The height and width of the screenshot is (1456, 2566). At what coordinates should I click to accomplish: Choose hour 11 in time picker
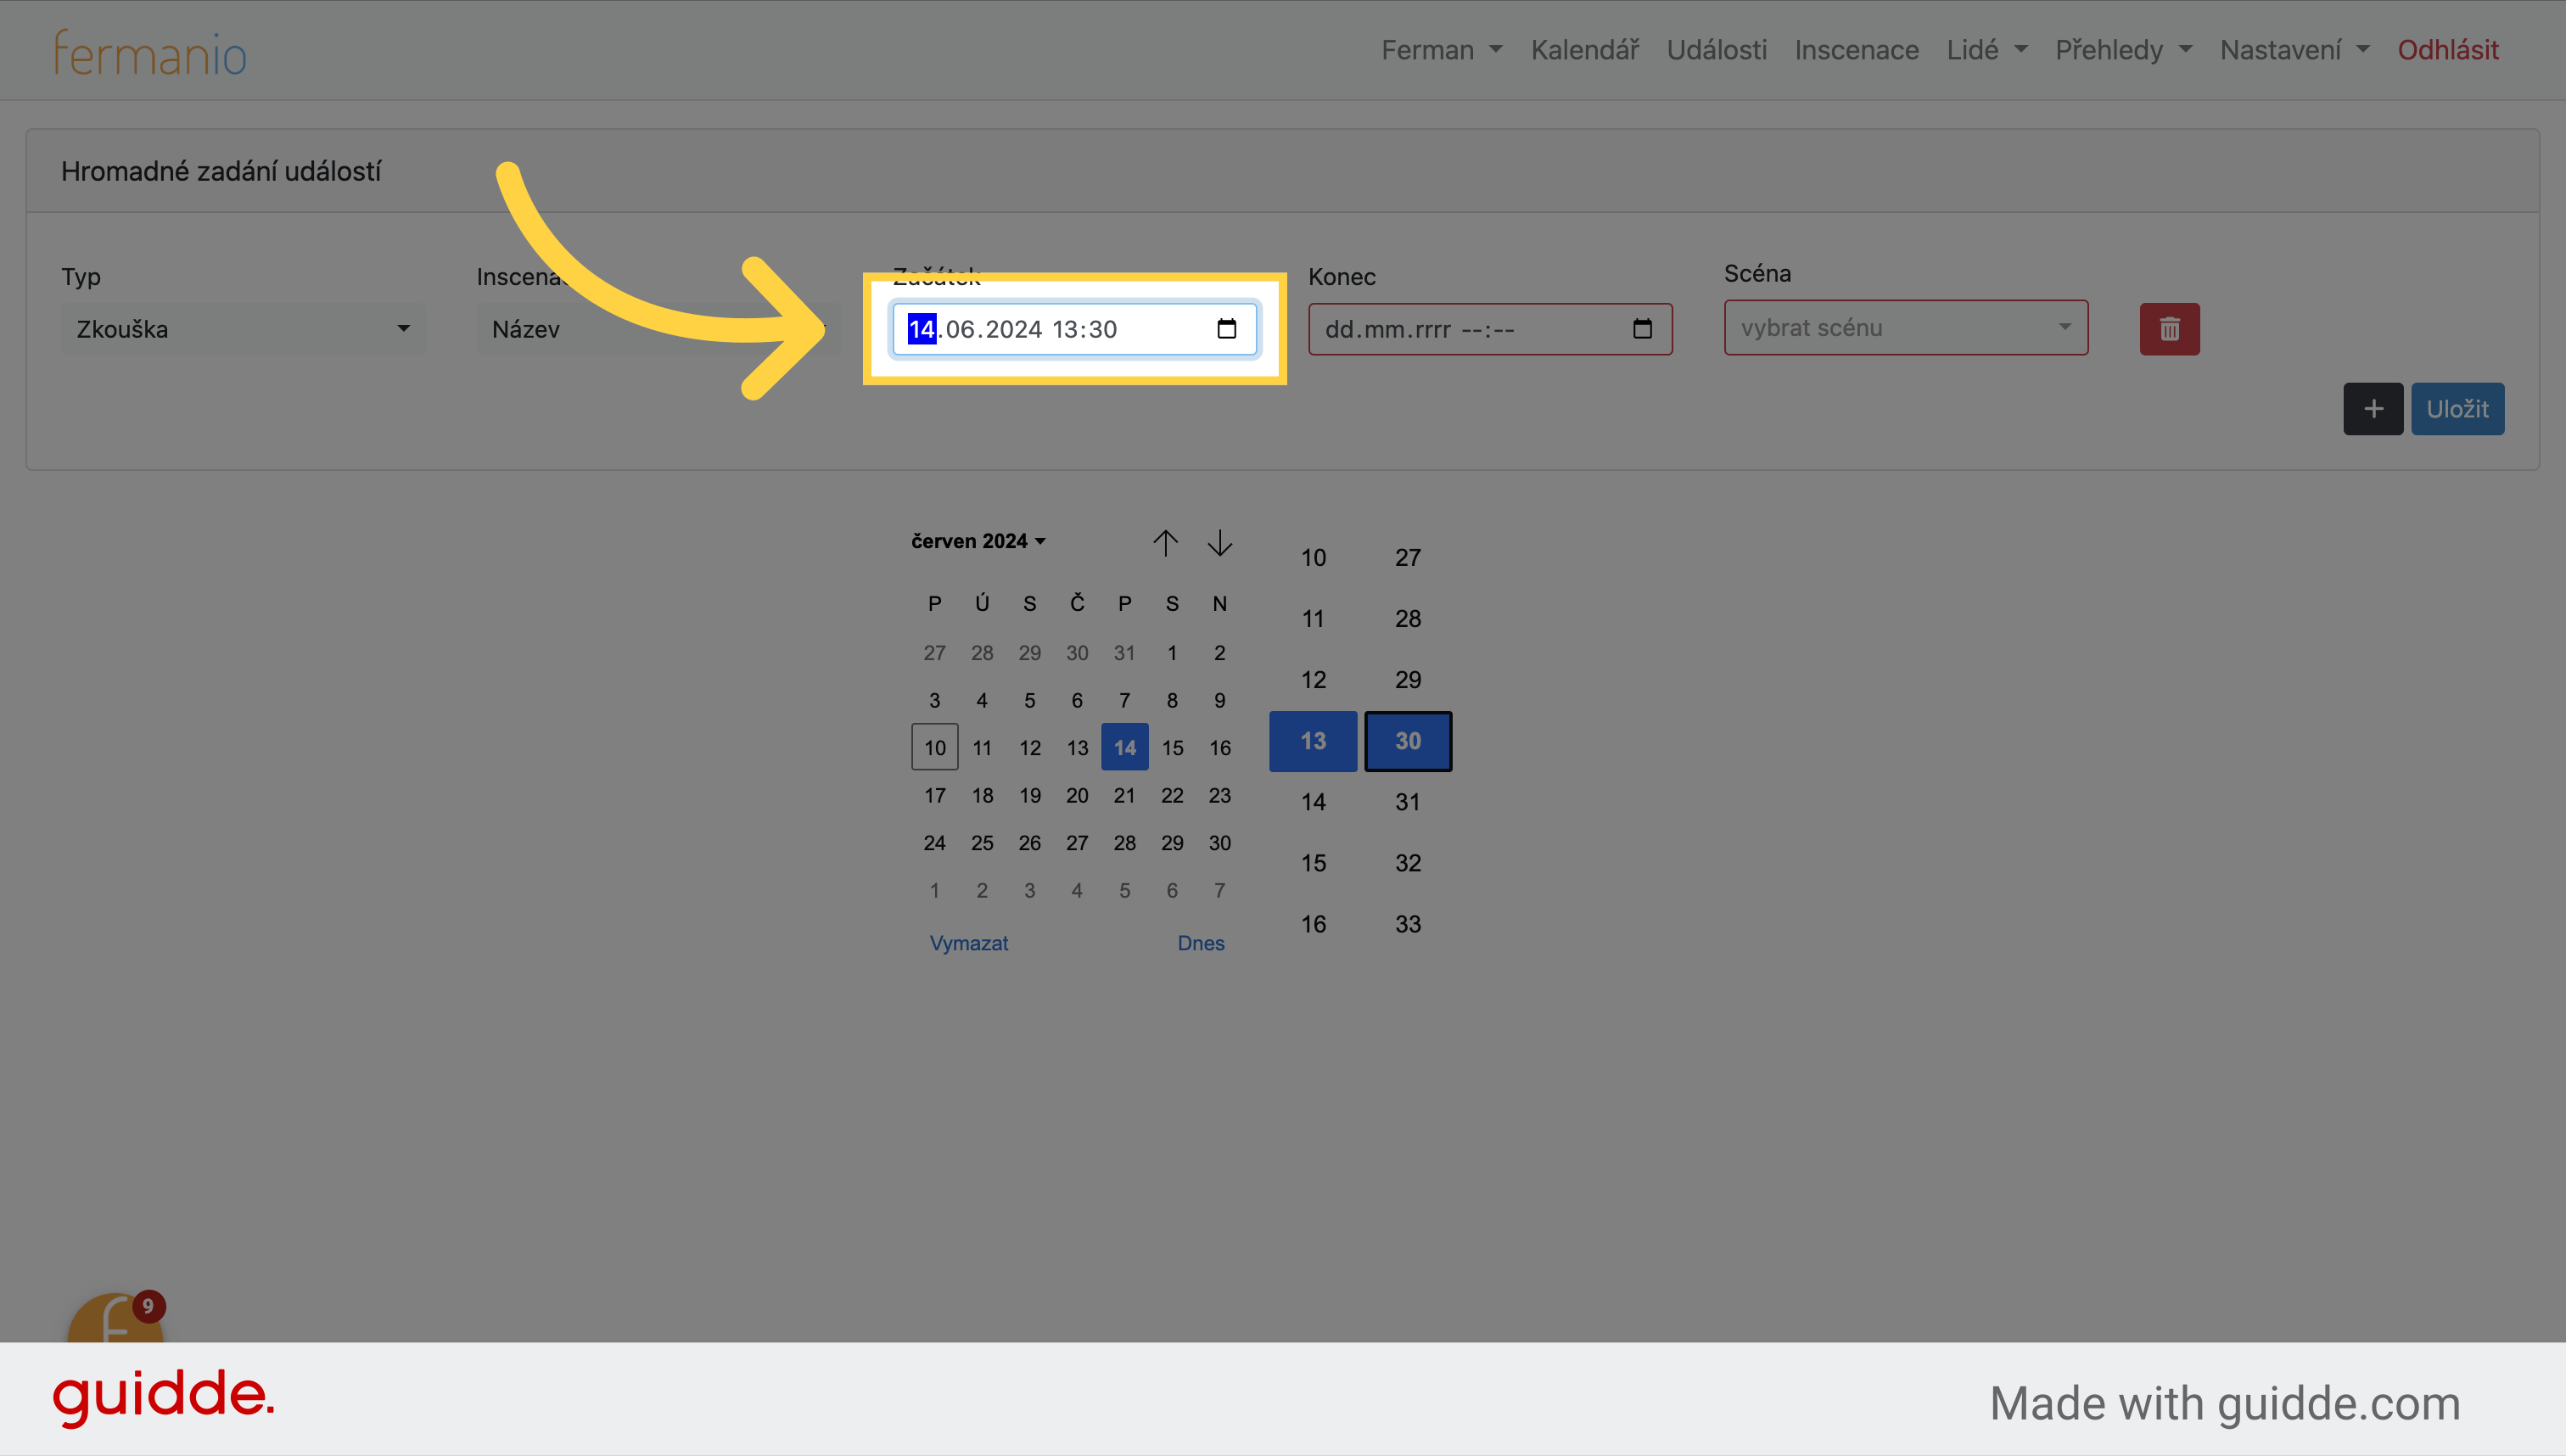(x=1313, y=619)
